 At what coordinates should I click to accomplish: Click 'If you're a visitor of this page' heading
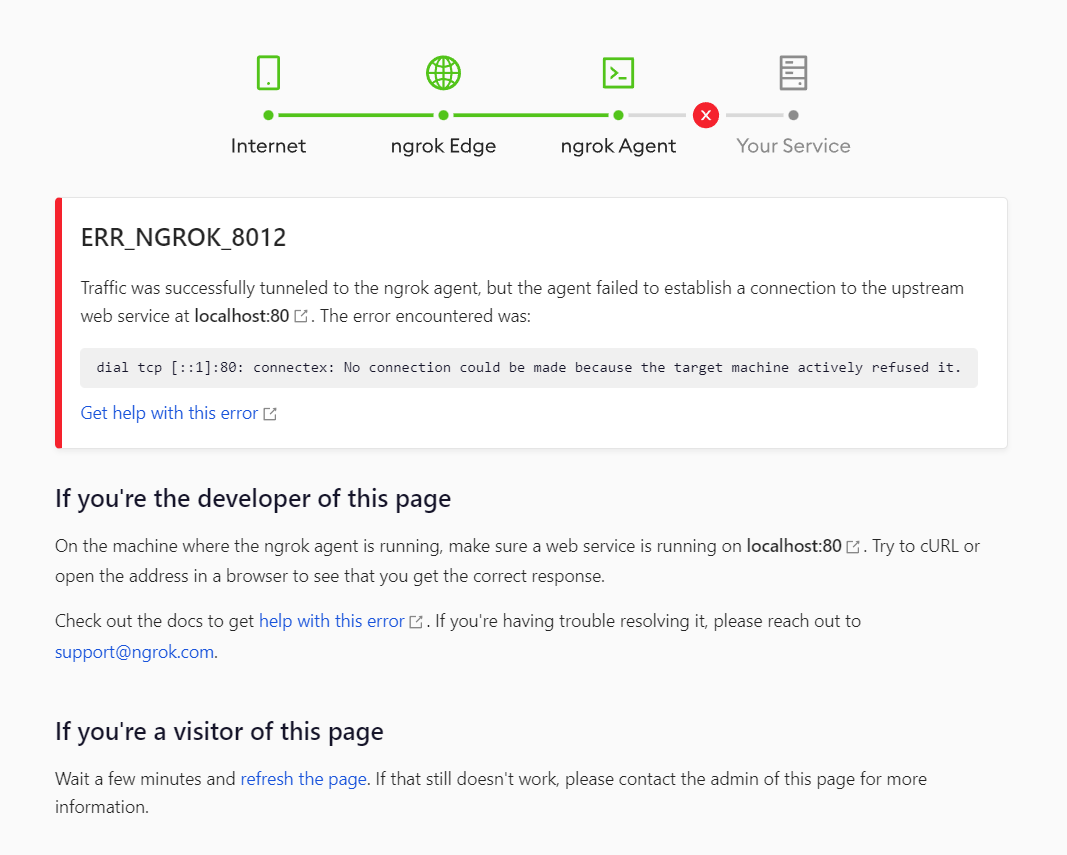219,732
